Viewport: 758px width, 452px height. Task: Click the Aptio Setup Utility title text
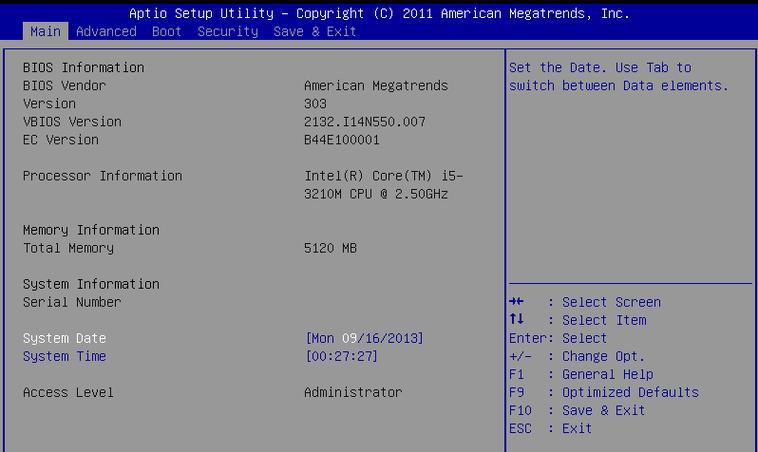(379, 14)
